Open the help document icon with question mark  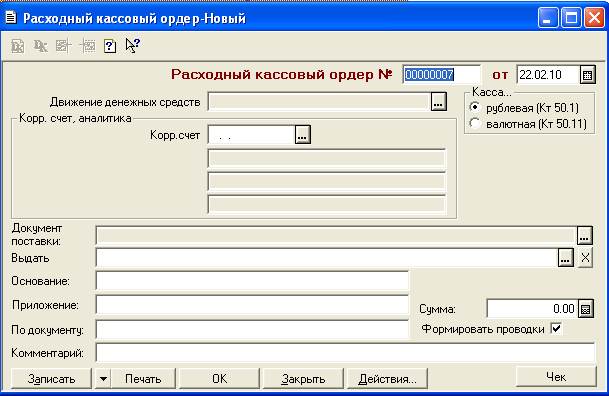[110, 46]
